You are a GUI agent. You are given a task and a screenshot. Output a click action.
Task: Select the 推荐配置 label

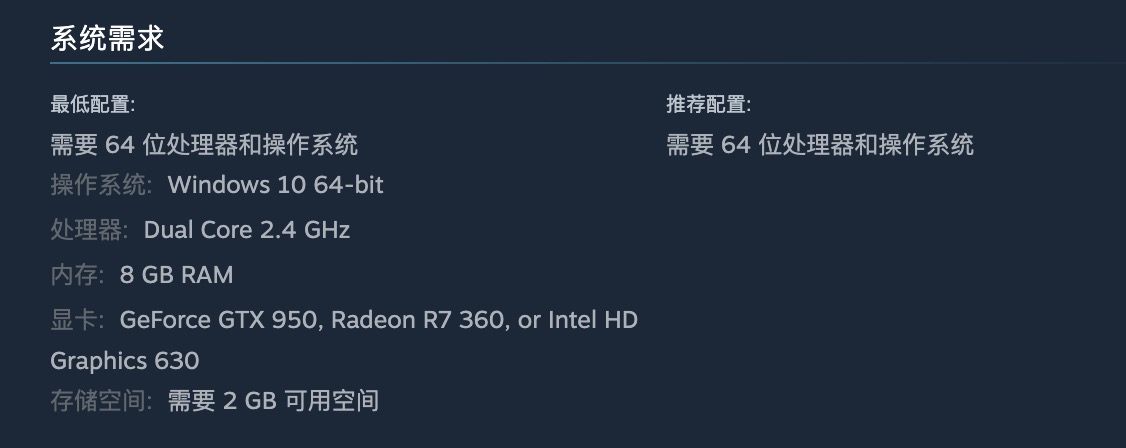(709, 105)
